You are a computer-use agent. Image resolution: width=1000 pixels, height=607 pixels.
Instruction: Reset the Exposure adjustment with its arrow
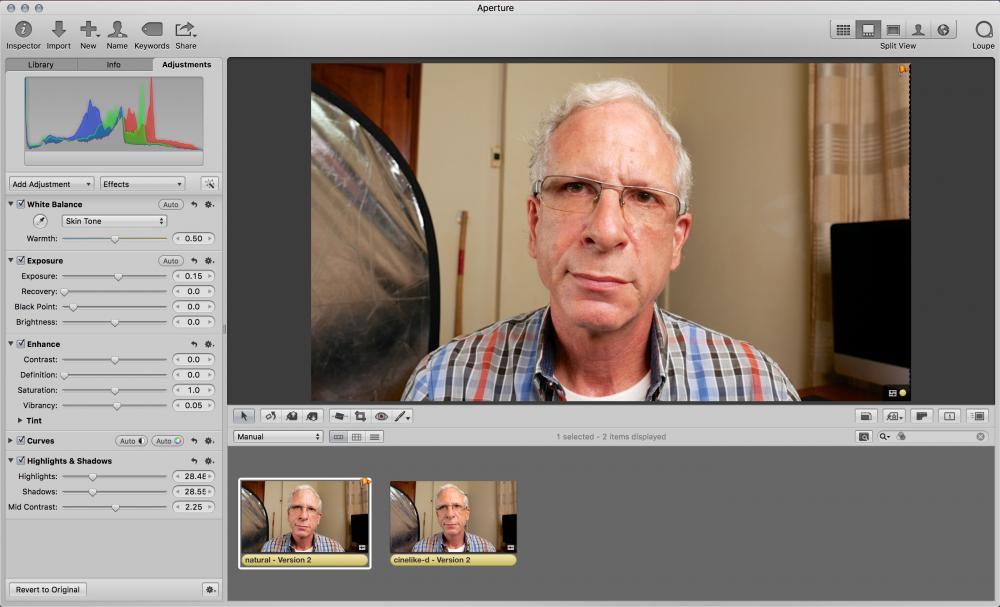[x=194, y=261]
